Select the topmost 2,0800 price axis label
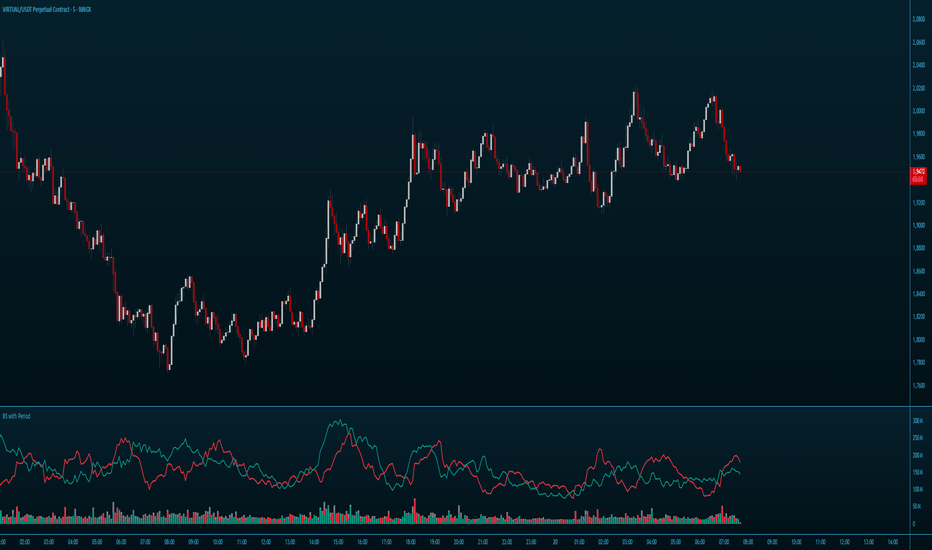 (918, 19)
